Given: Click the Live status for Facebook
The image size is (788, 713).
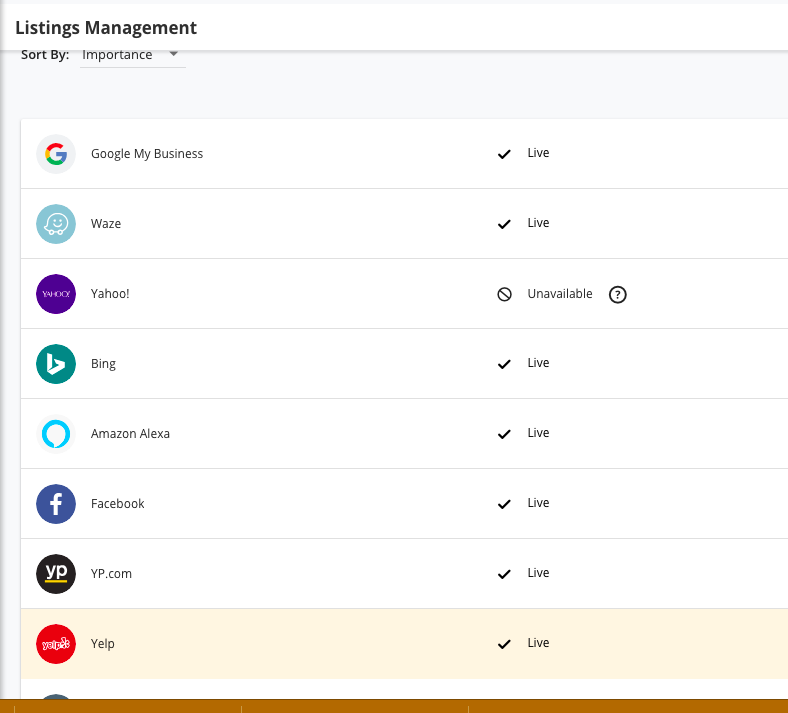Looking at the screenshot, I should coord(538,504).
